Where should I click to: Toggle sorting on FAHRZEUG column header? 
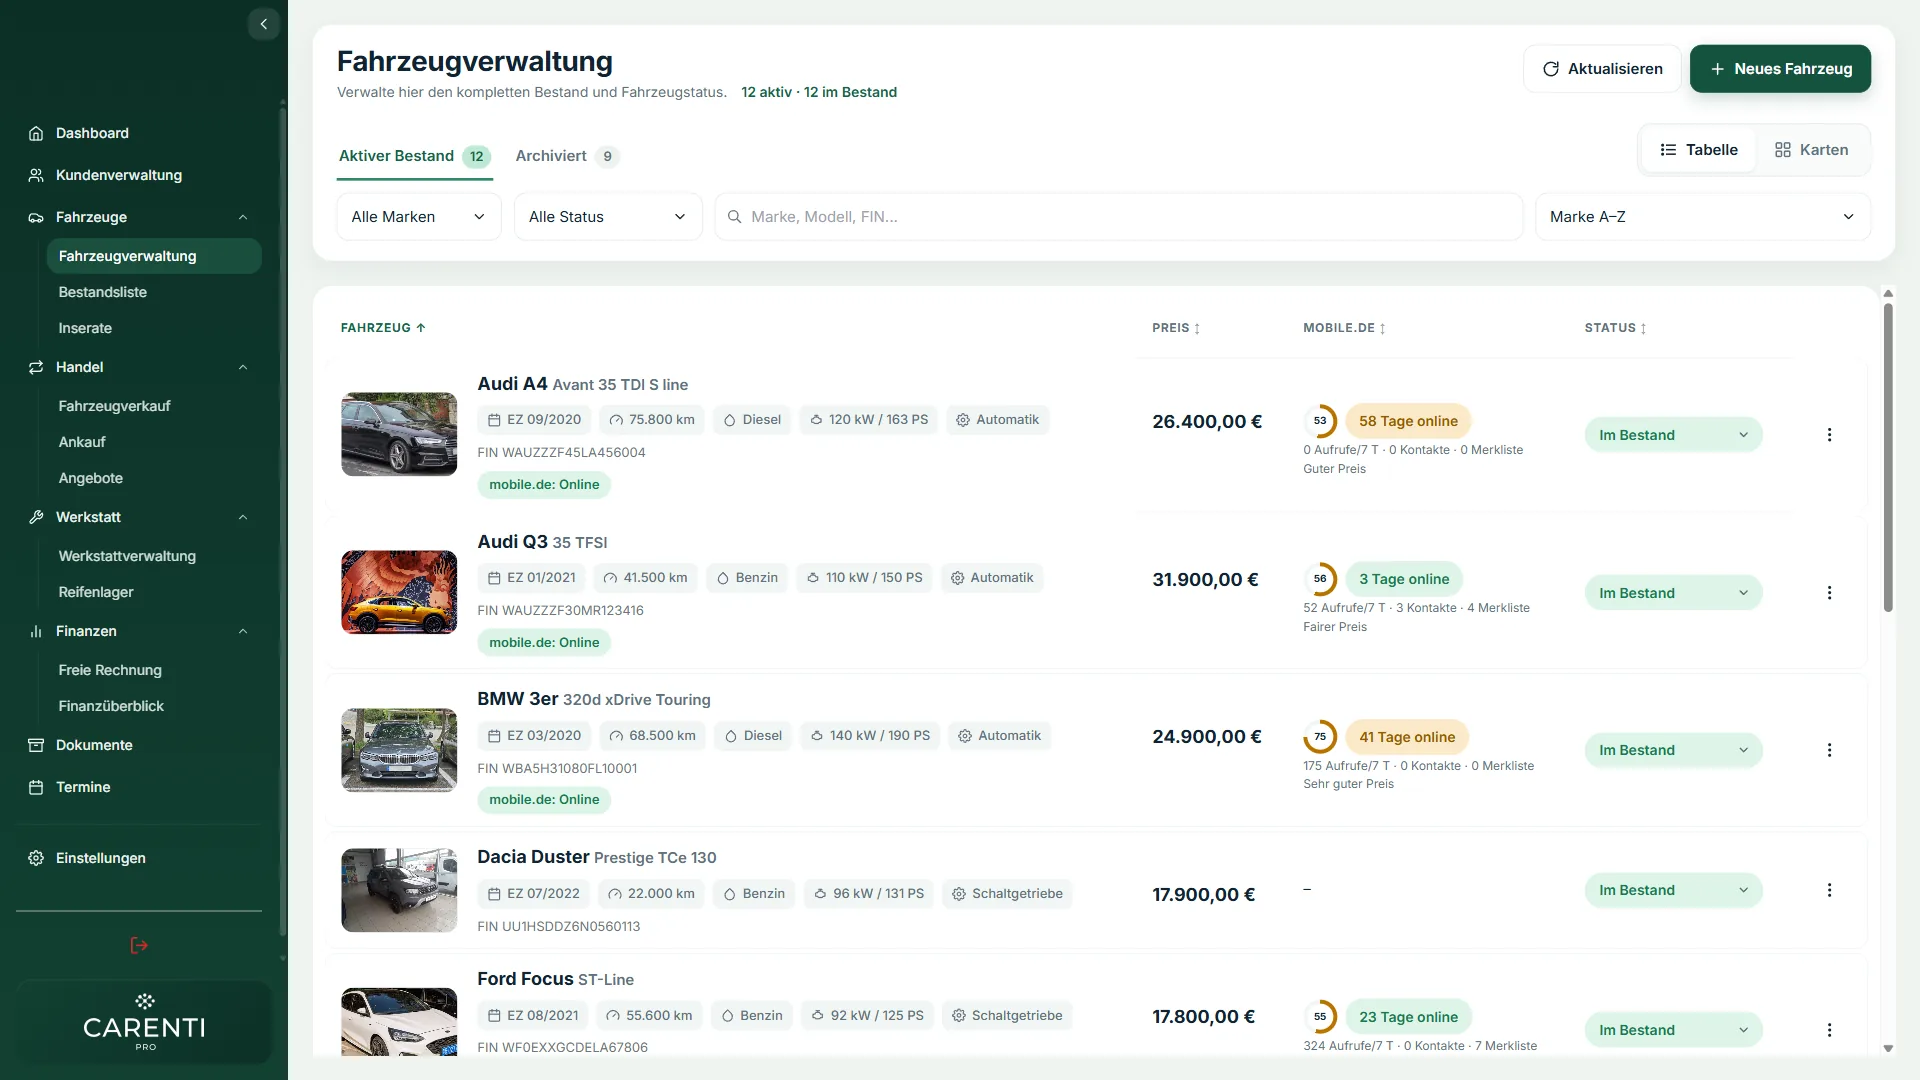click(383, 328)
